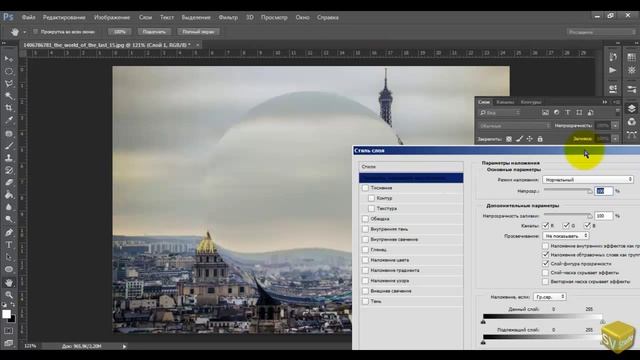Open the Actions panel play icon
640x360 pixels.
pyautogui.click(x=613, y=70)
